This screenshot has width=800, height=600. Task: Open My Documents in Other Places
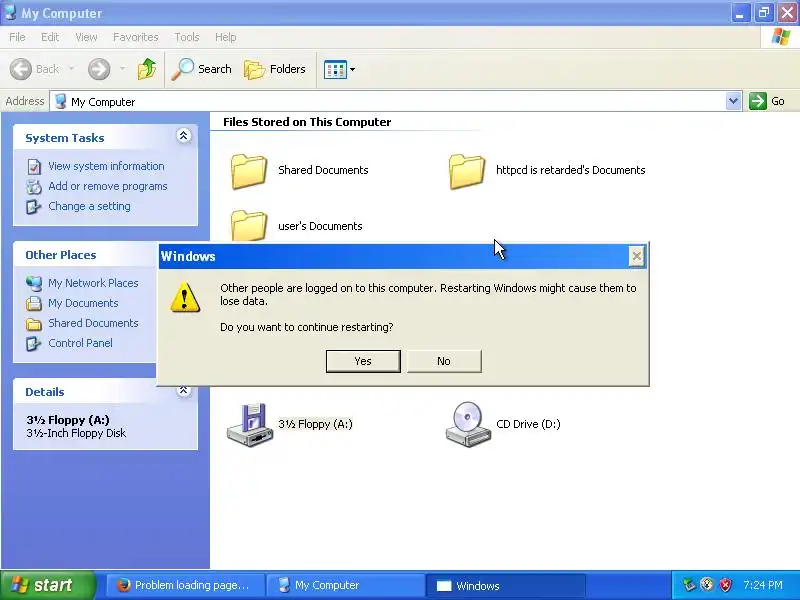[83, 303]
